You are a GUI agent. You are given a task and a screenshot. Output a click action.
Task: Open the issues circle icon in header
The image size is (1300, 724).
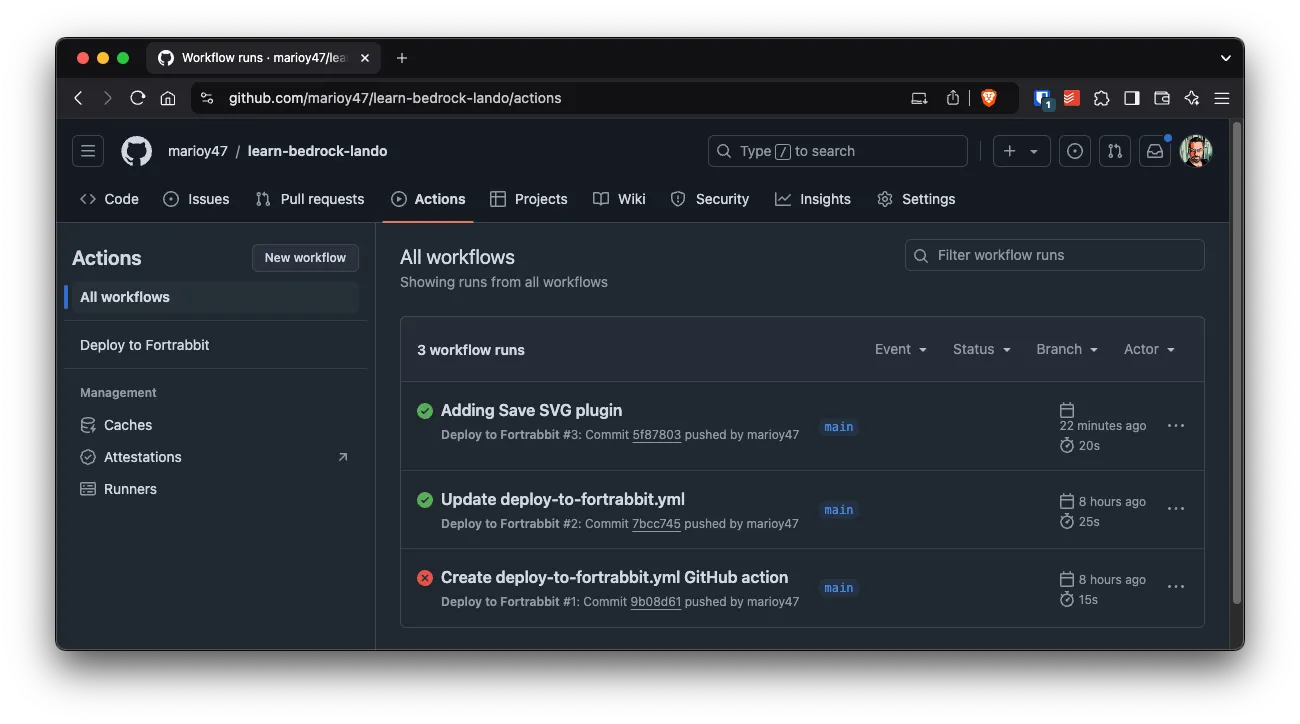[1075, 151]
